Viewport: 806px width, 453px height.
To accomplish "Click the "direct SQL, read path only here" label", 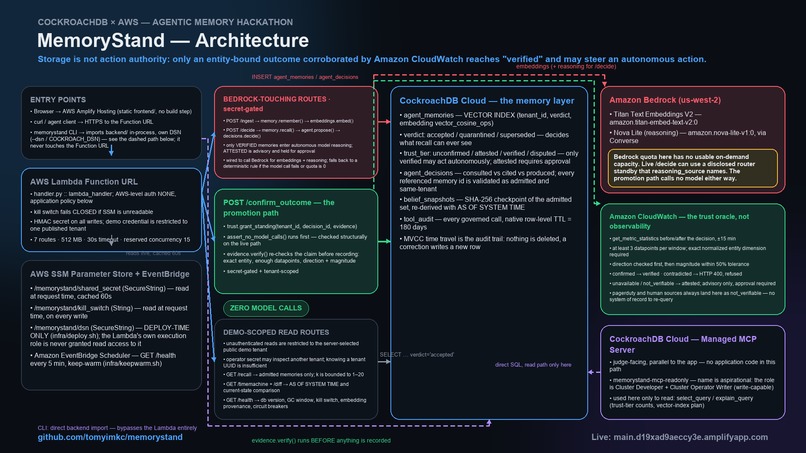I will click(533, 365).
